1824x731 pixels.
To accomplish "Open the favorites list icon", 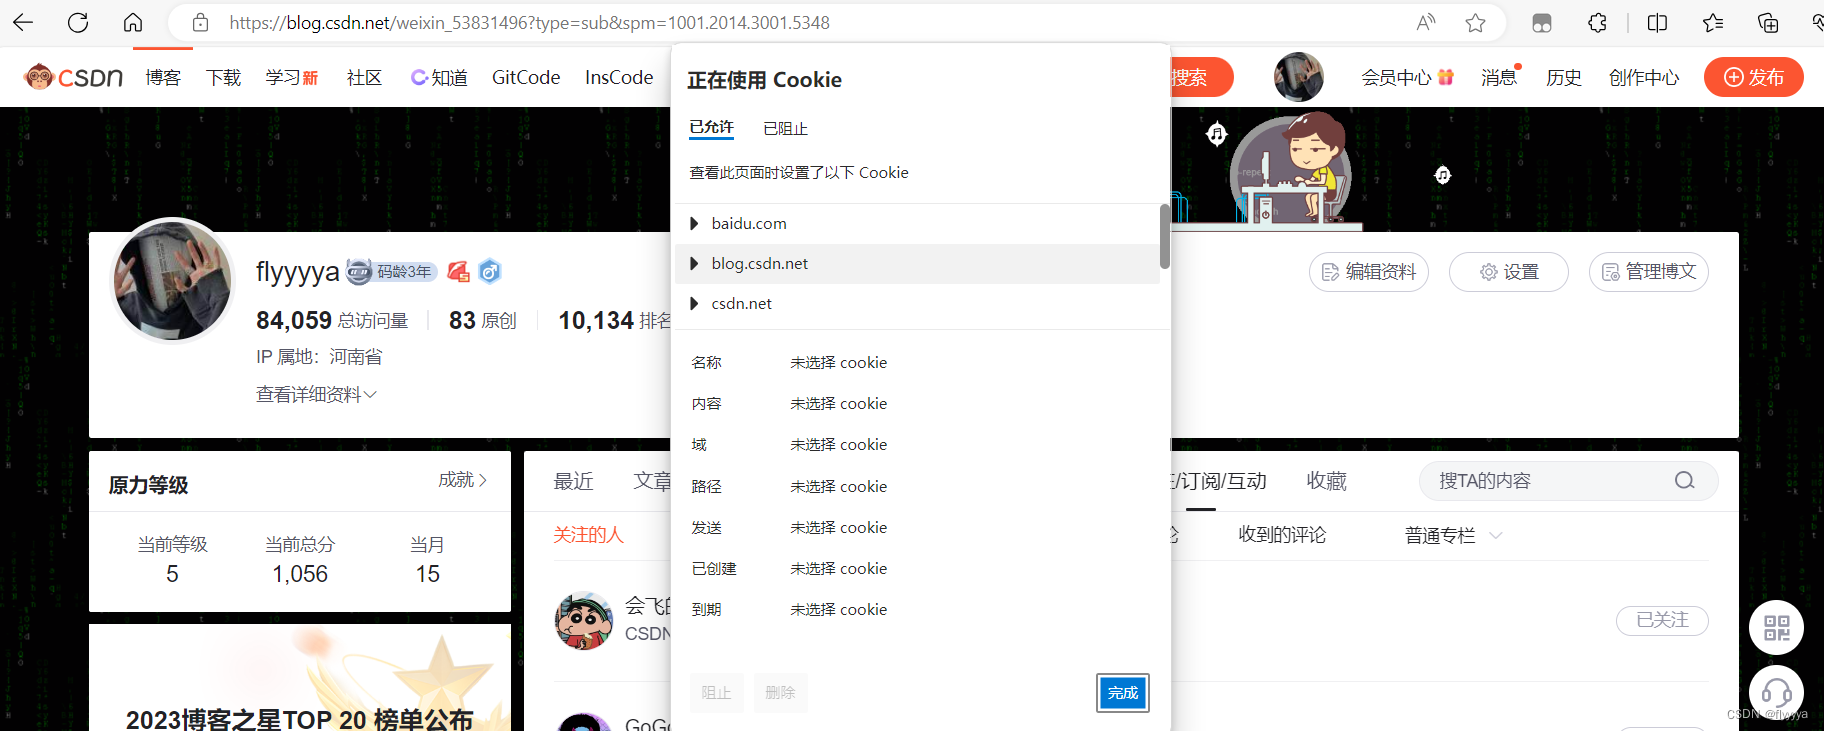I will 1712,22.
